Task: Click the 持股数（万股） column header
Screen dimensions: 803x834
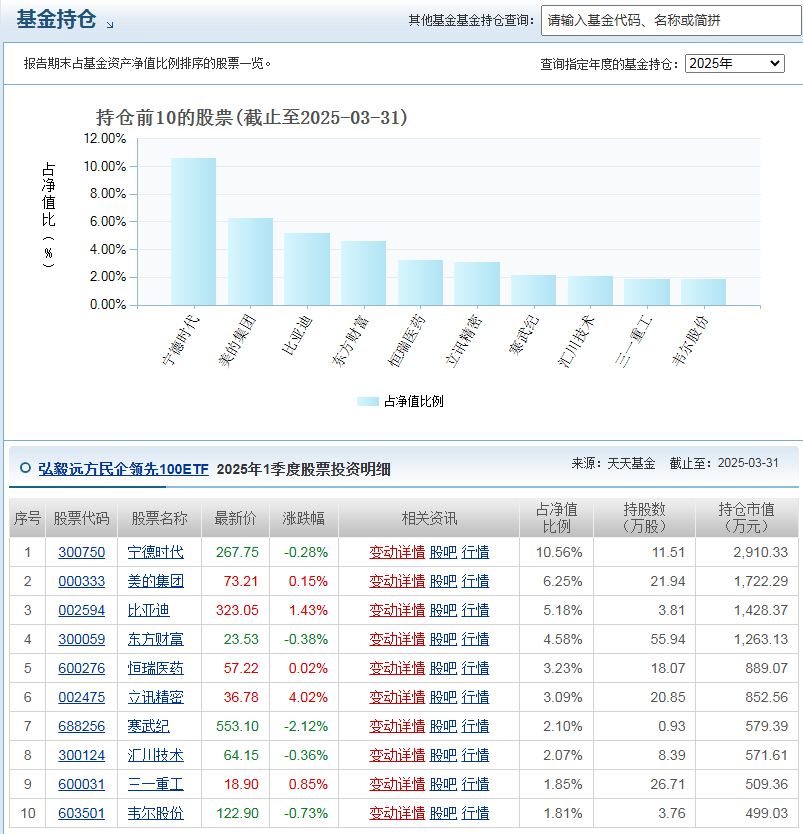Action: click(x=644, y=518)
